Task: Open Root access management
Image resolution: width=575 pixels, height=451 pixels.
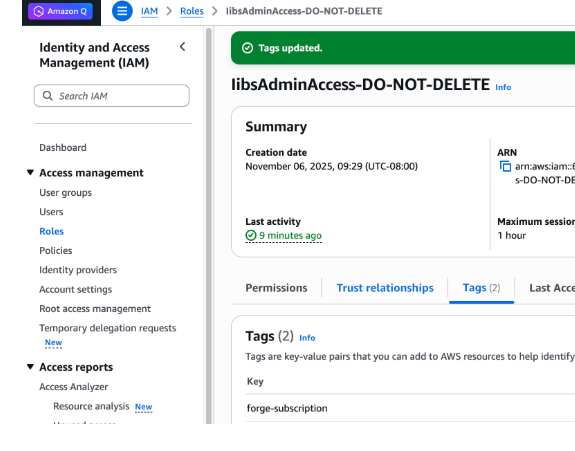Action: tap(95, 309)
